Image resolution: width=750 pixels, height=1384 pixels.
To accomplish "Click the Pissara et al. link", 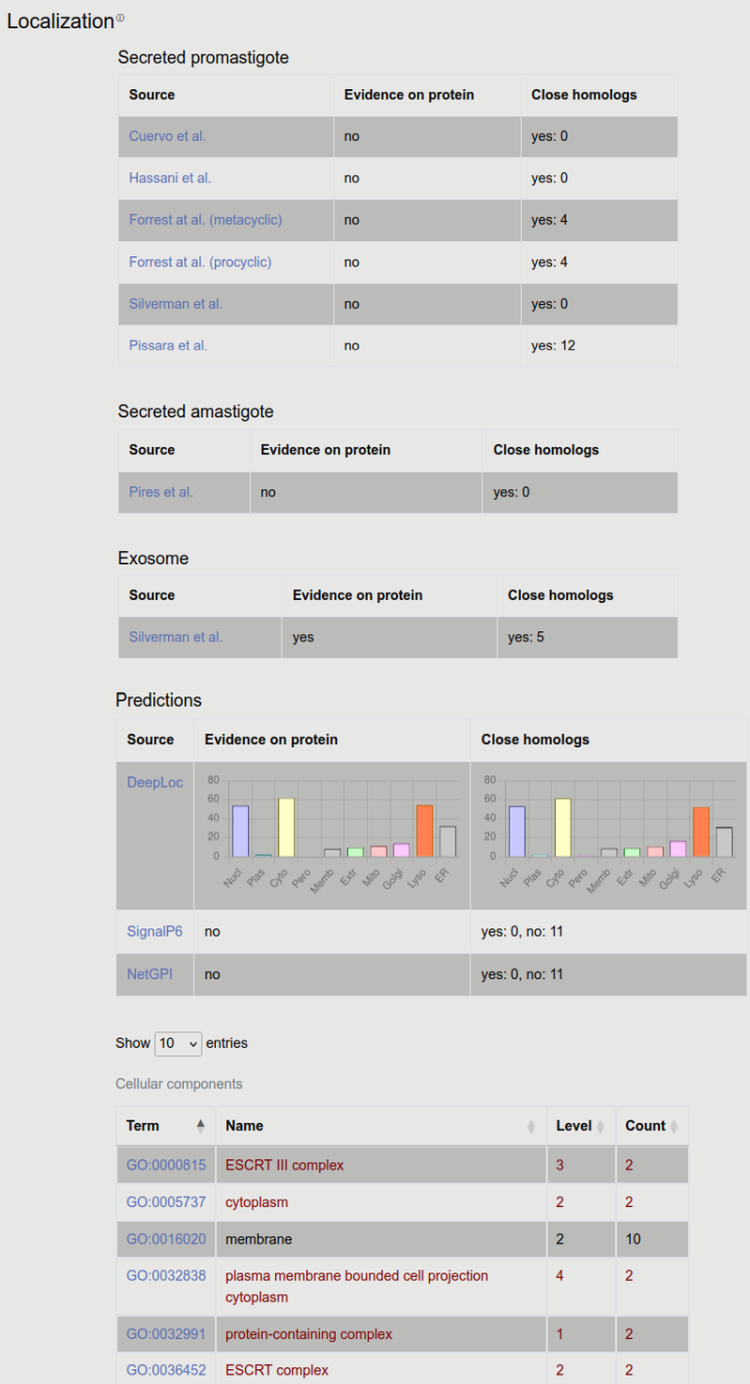I will click(x=168, y=346).
